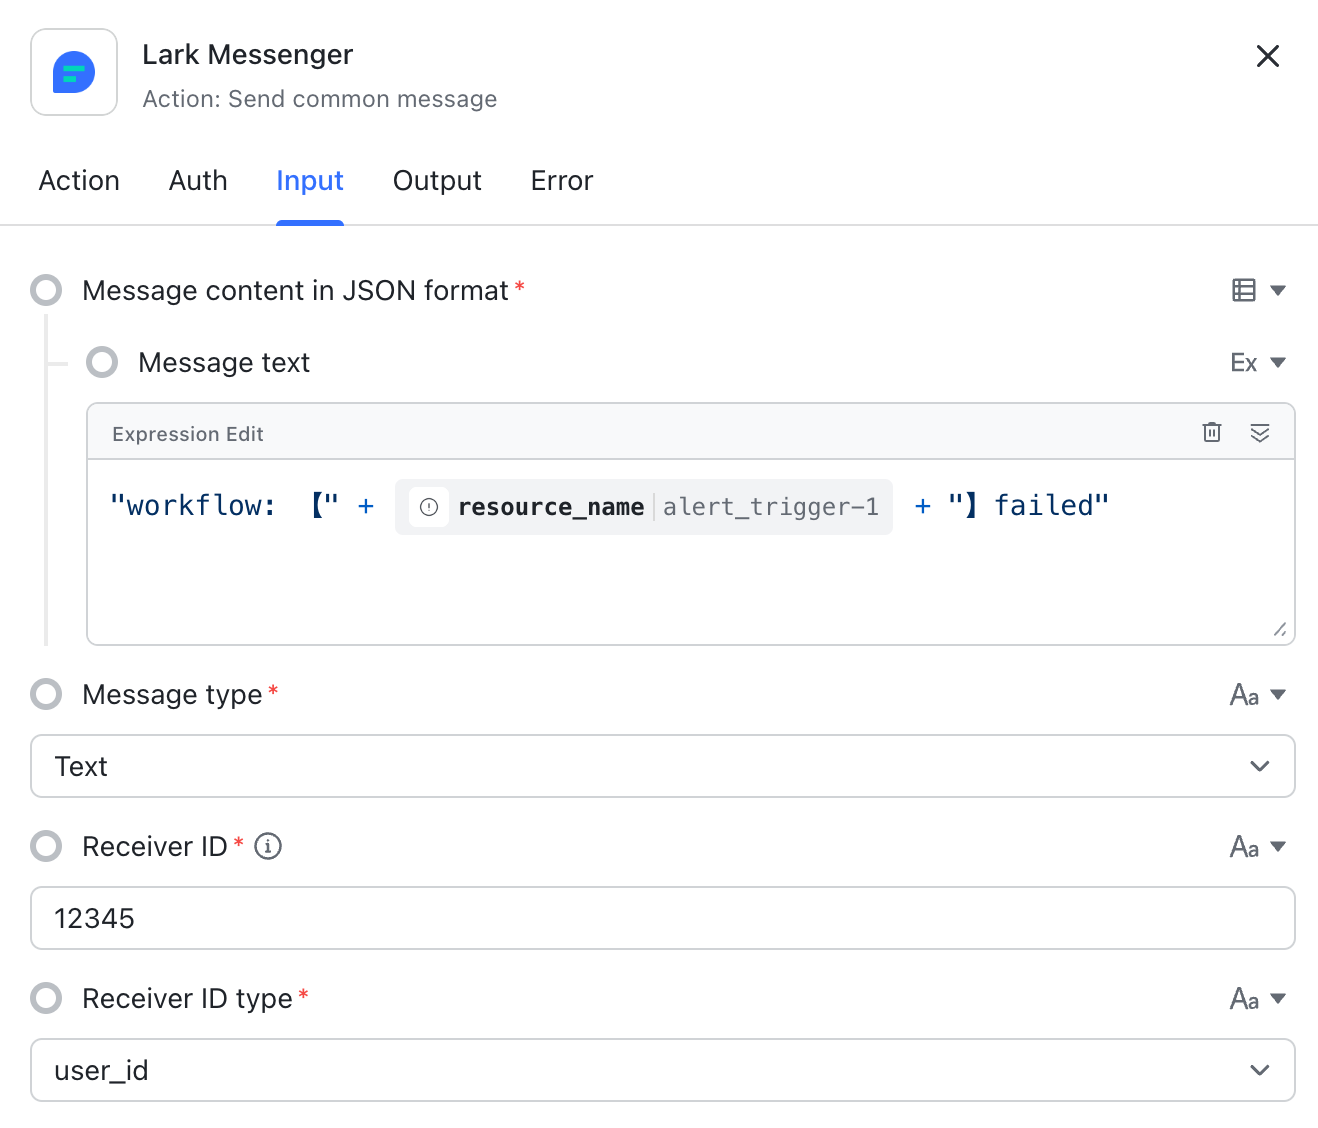Screen dimensions: 1318x1128
Task: Switch to the Auth tab
Action: click(x=198, y=181)
